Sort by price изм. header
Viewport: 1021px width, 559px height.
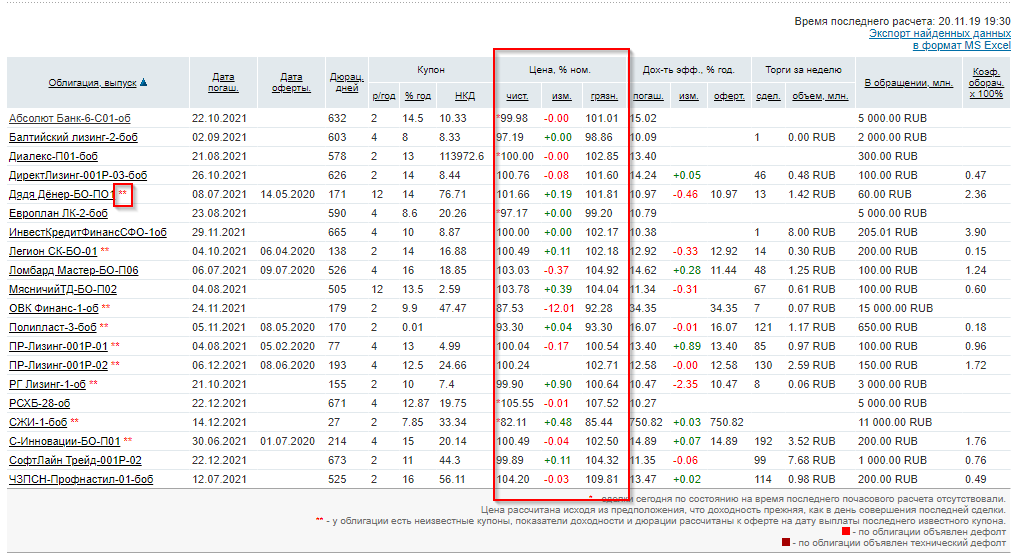pyautogui.click(x=561, y=96)
